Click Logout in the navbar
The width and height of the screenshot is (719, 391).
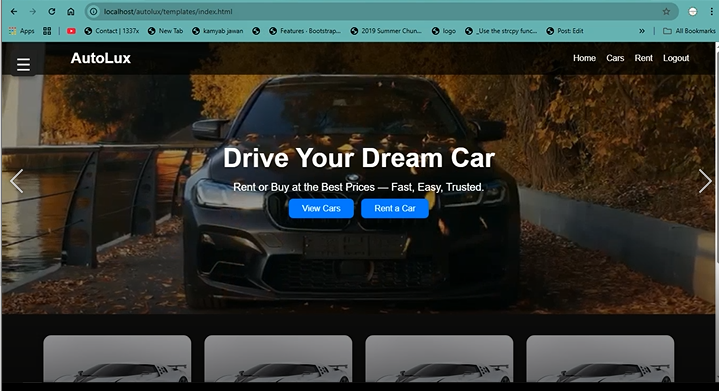click(x=676, y=58)
